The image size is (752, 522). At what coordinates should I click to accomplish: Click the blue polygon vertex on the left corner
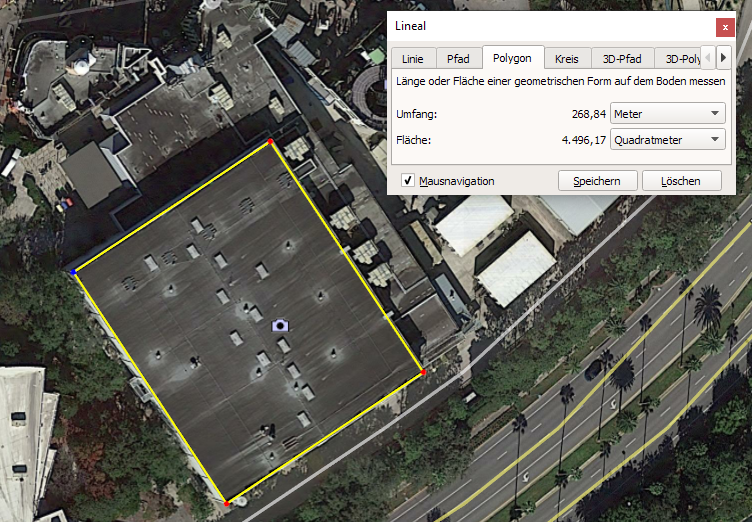click(74, 271)
